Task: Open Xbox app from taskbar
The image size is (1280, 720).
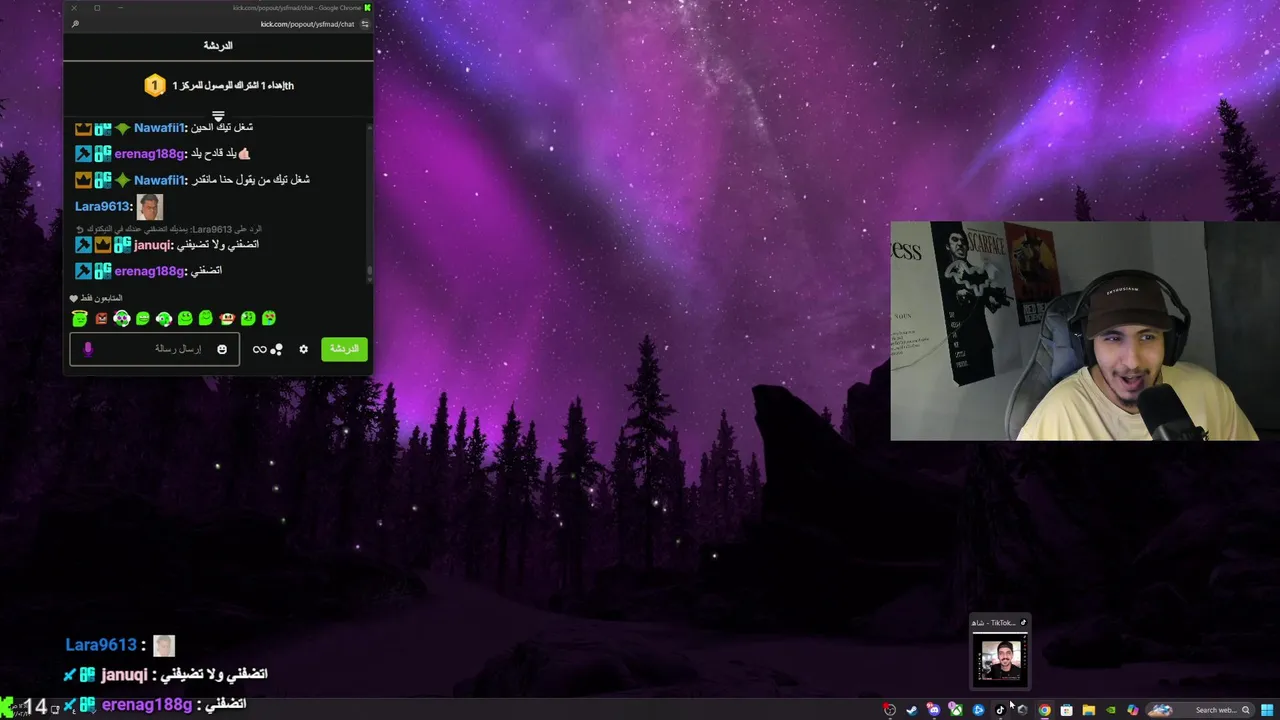Action: (956, 710)
